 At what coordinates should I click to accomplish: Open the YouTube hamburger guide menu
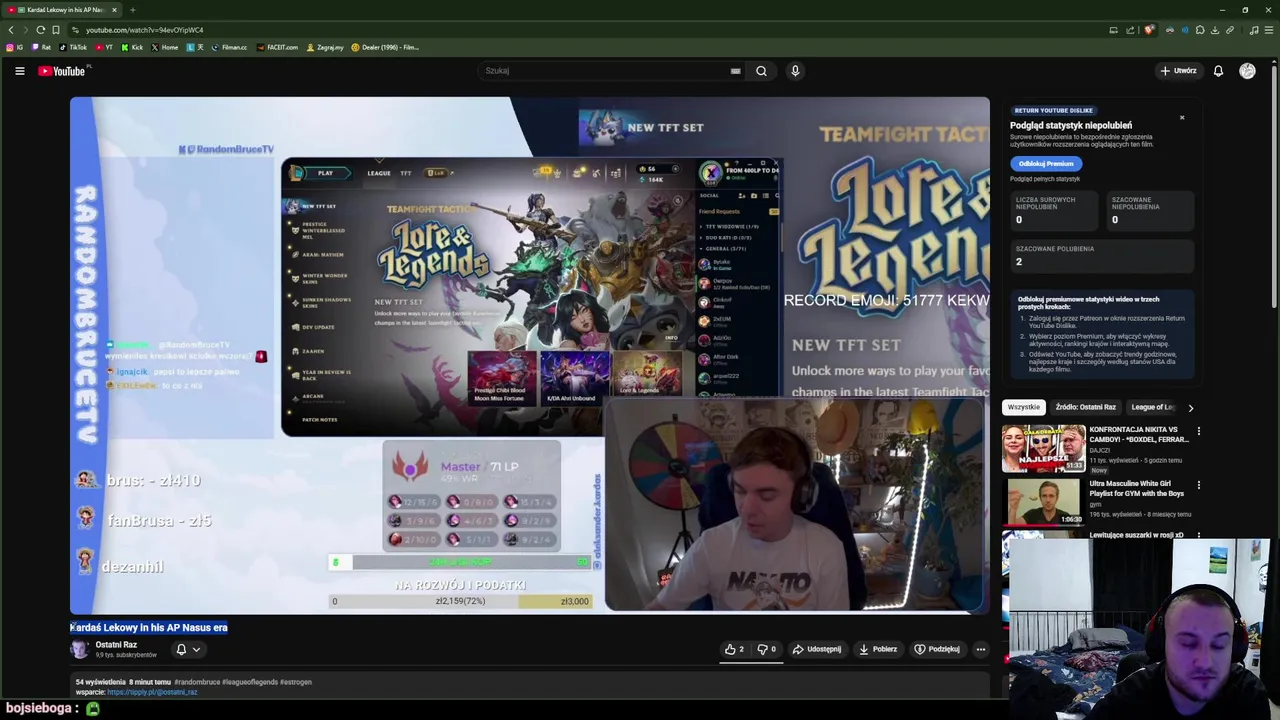click(x=19, y=71)
